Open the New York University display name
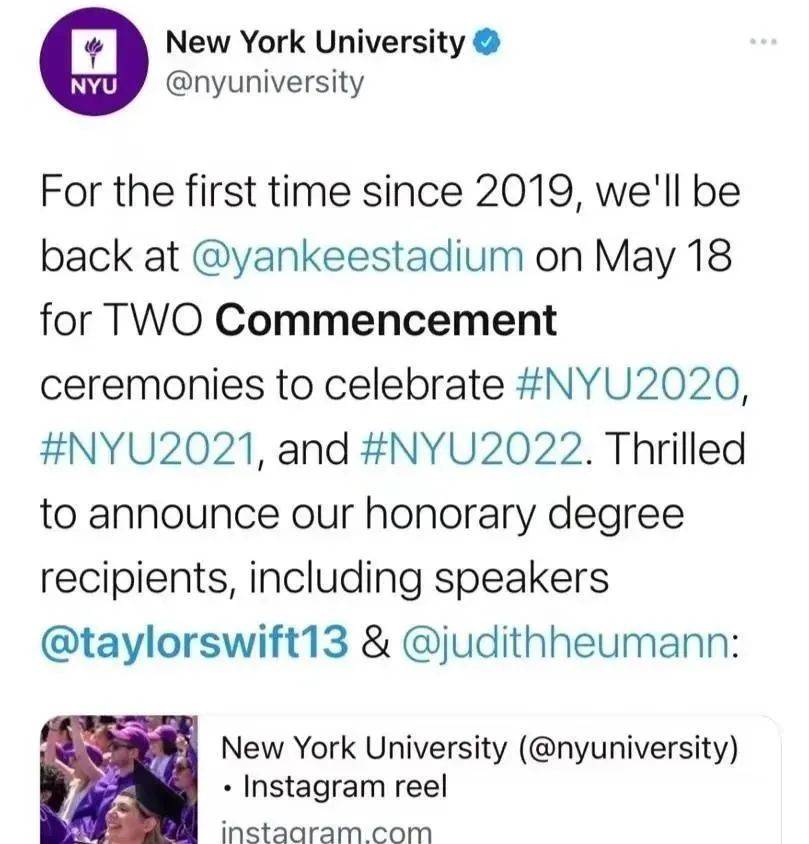Screen dimensions: 809x844 pos(315,43)
